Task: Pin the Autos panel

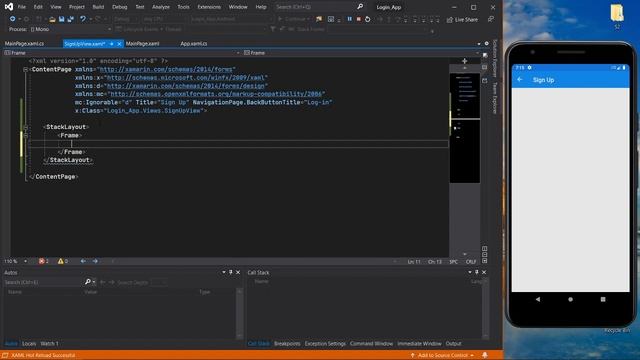Action: (x=231, y=272)
